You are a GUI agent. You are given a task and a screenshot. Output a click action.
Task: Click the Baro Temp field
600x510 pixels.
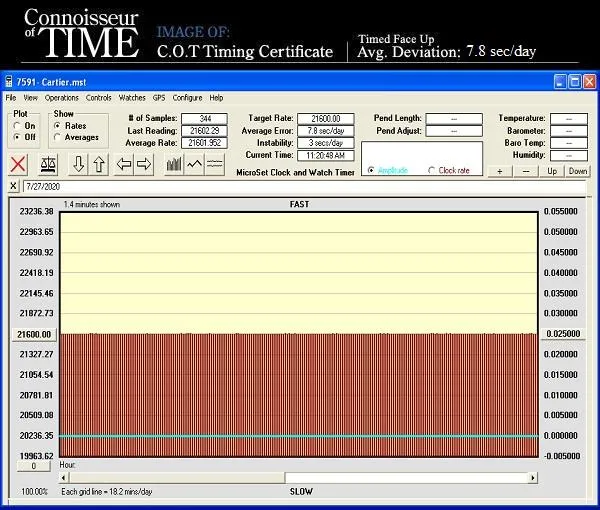(569, 143)
